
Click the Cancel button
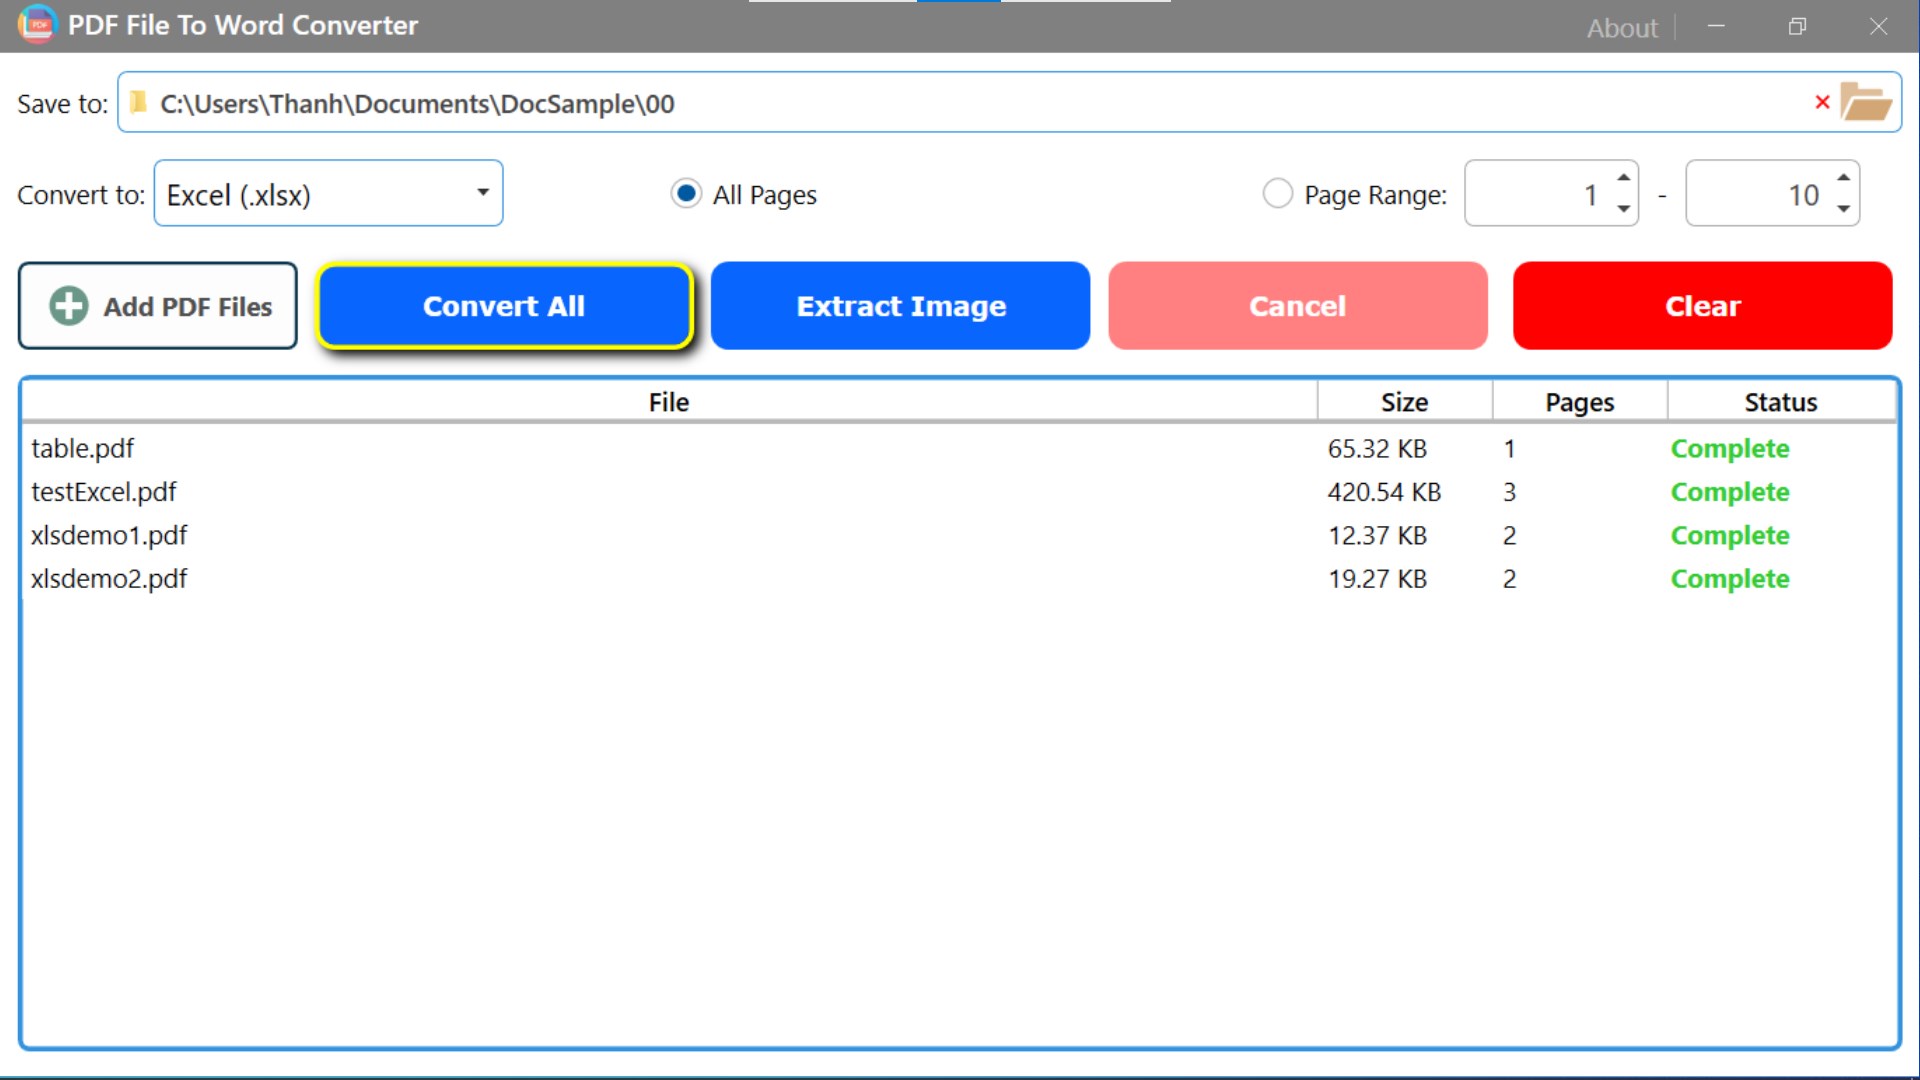point(1297,306)
